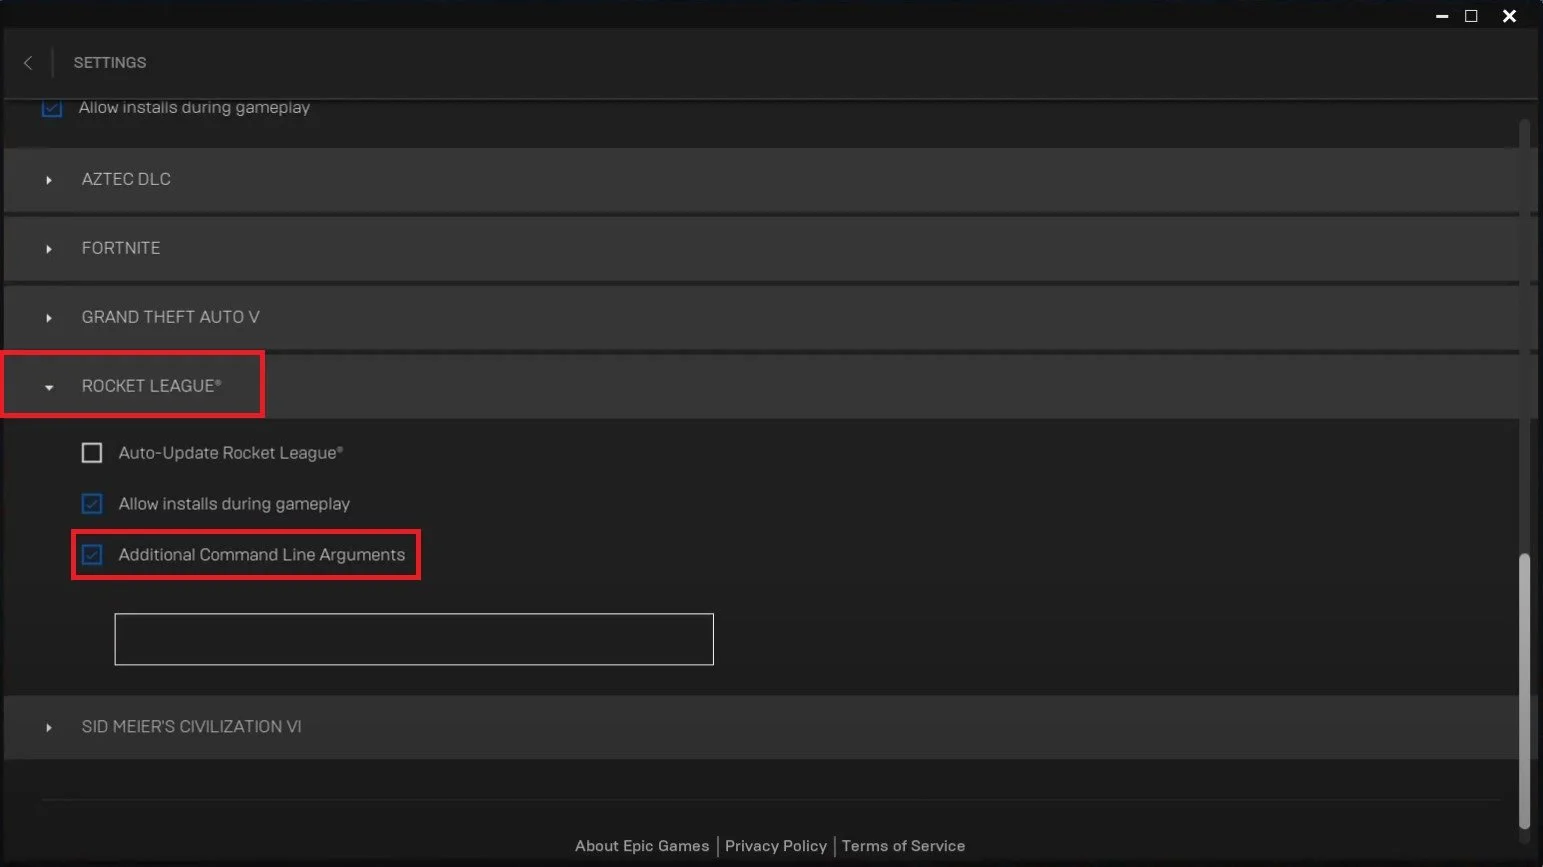Expand the AZTEC DLC section arrow
The height and width of the screenshot is (867, 1543).
48,180
